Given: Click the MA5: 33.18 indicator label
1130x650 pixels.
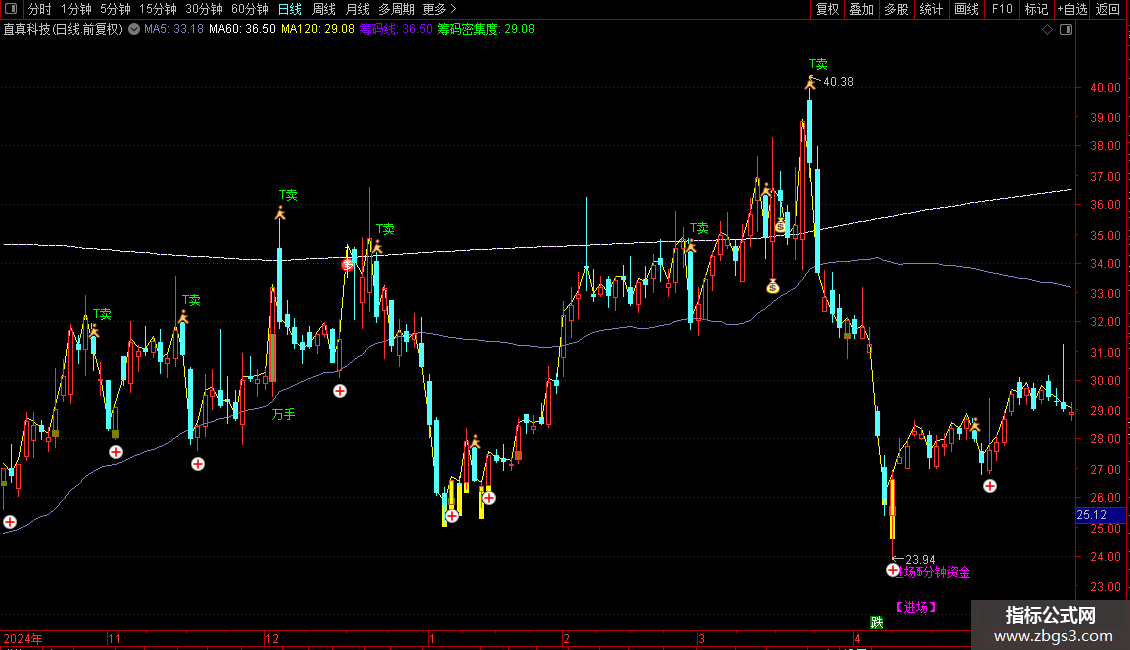Looking at the screenshot, I should point(174,30).
